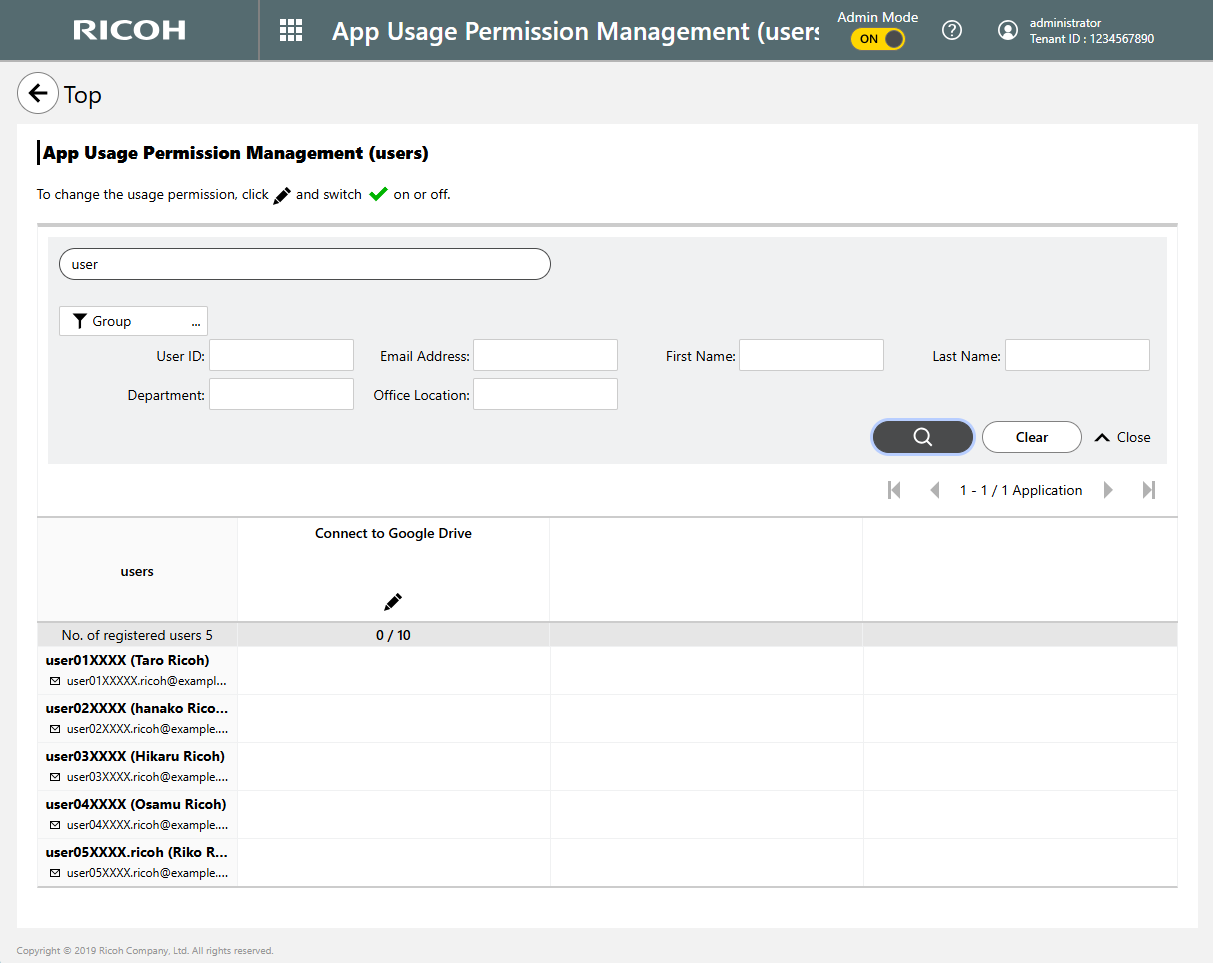Click the magnifier search button
Screen dimensions: 1213x963
point(922,437)
